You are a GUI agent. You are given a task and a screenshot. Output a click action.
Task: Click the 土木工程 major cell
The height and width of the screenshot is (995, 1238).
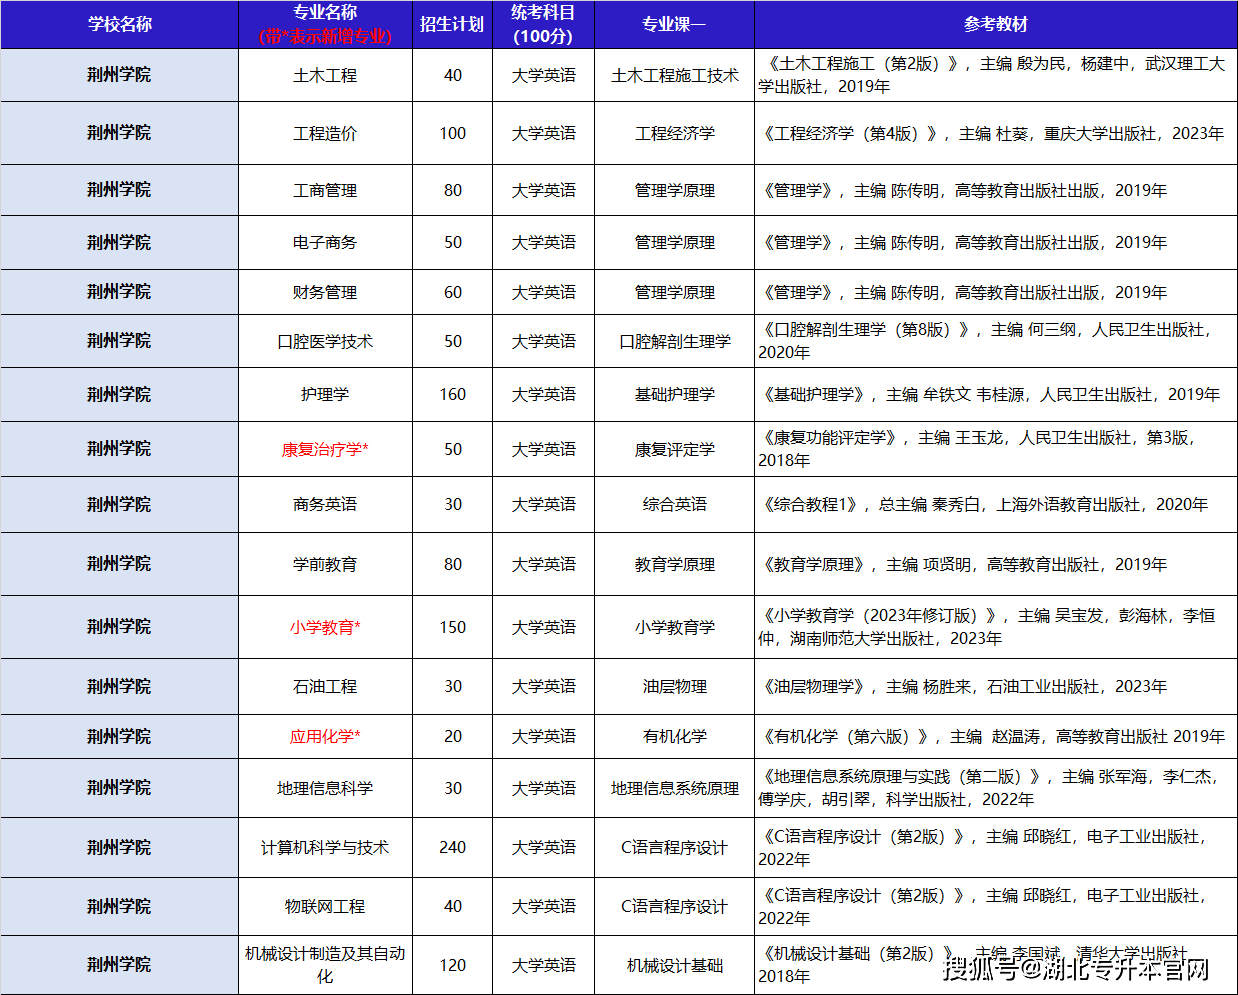(x=325, y=75)
